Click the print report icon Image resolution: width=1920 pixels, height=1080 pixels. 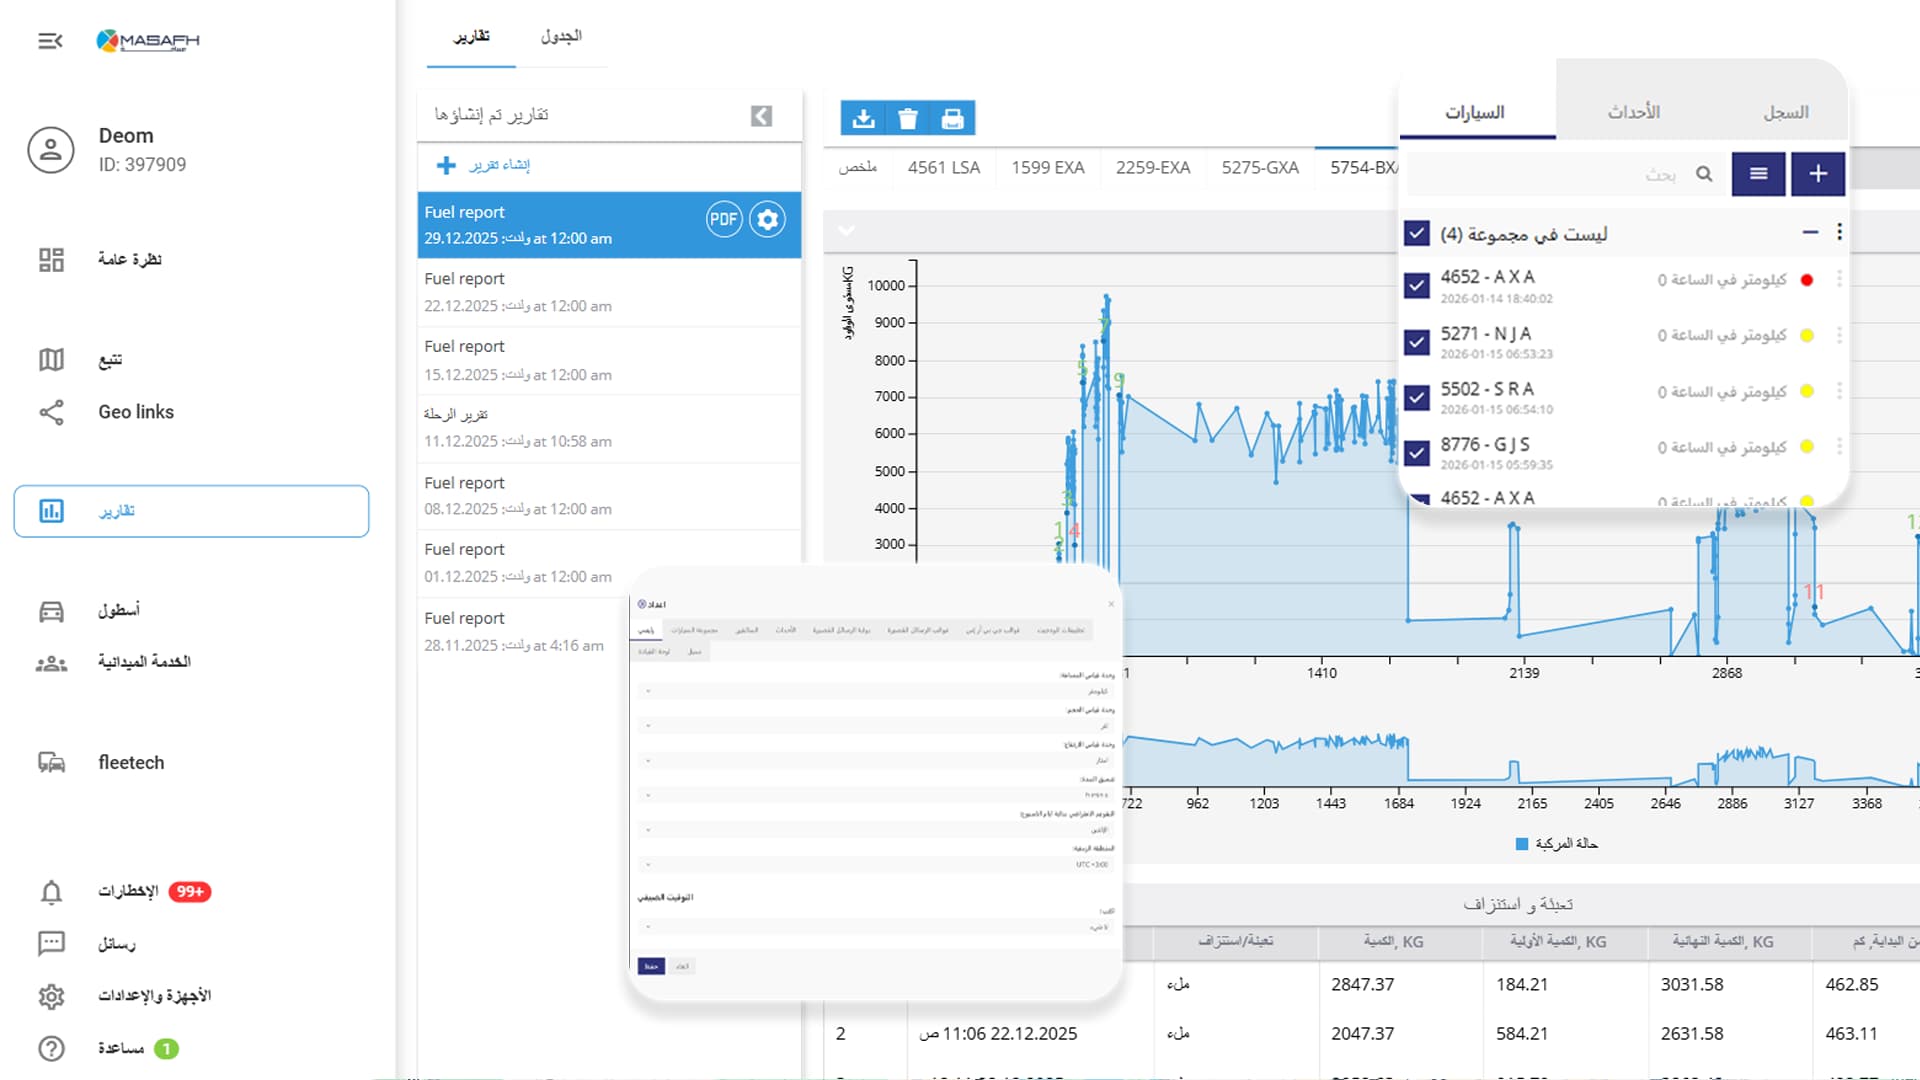[x=952, y=119]
